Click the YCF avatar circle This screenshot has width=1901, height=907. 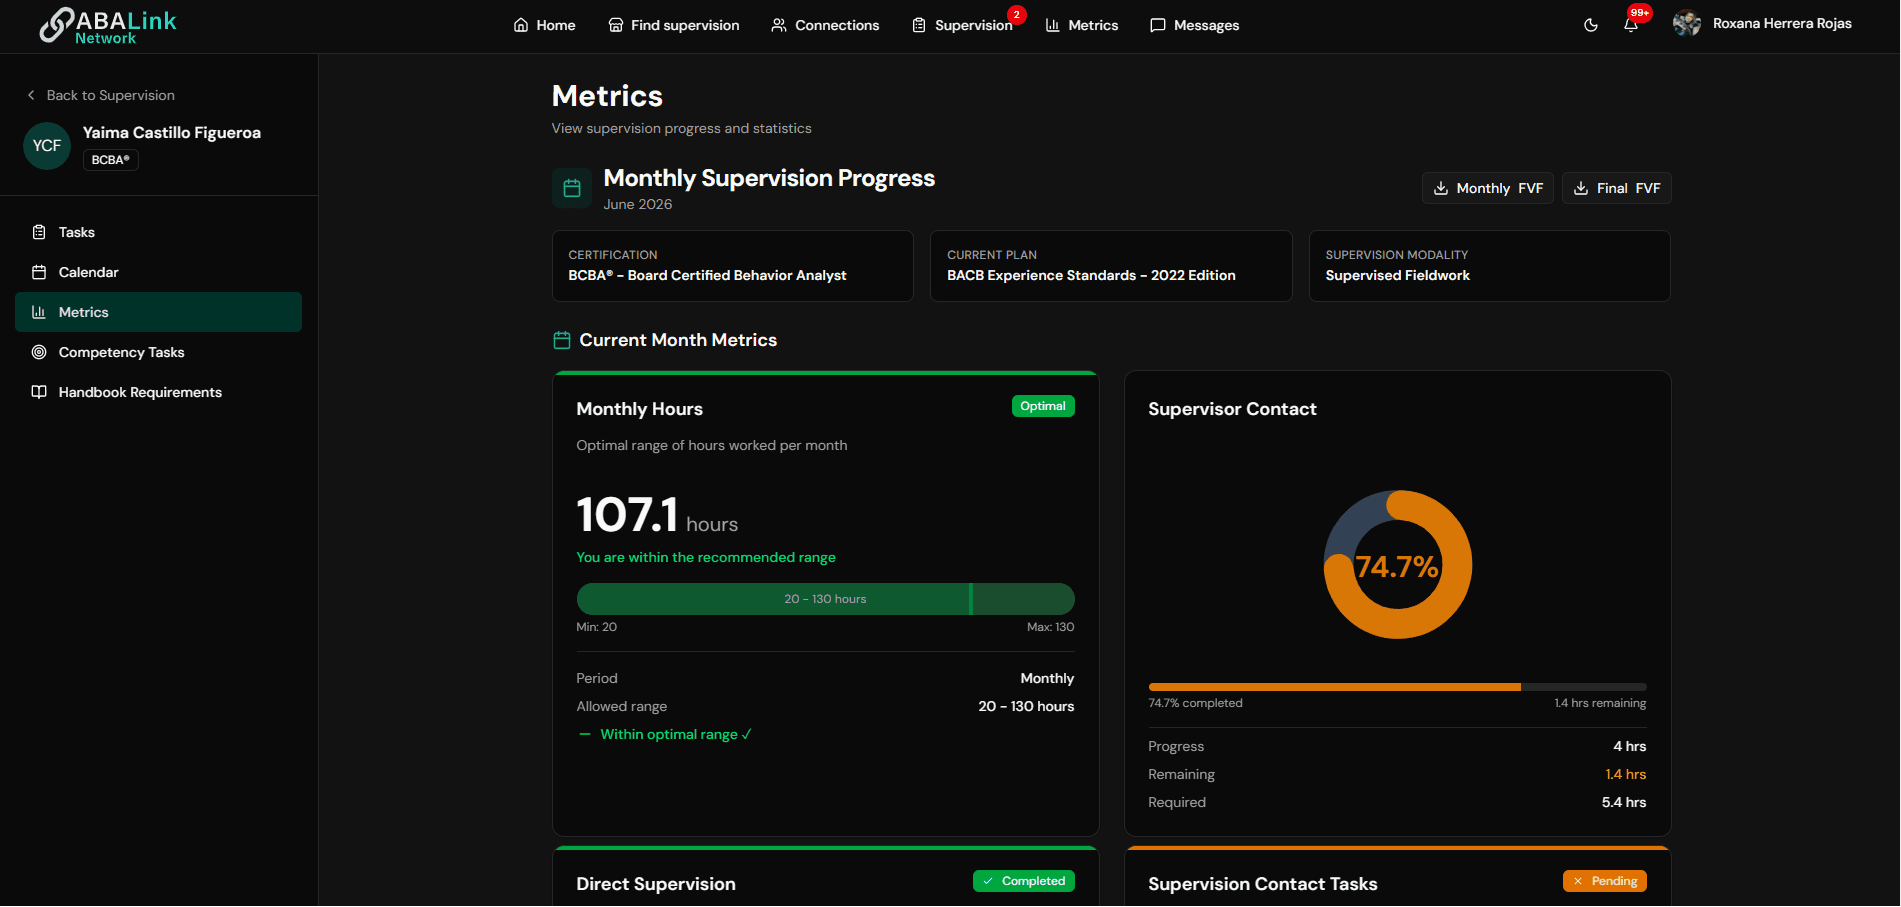47,146
